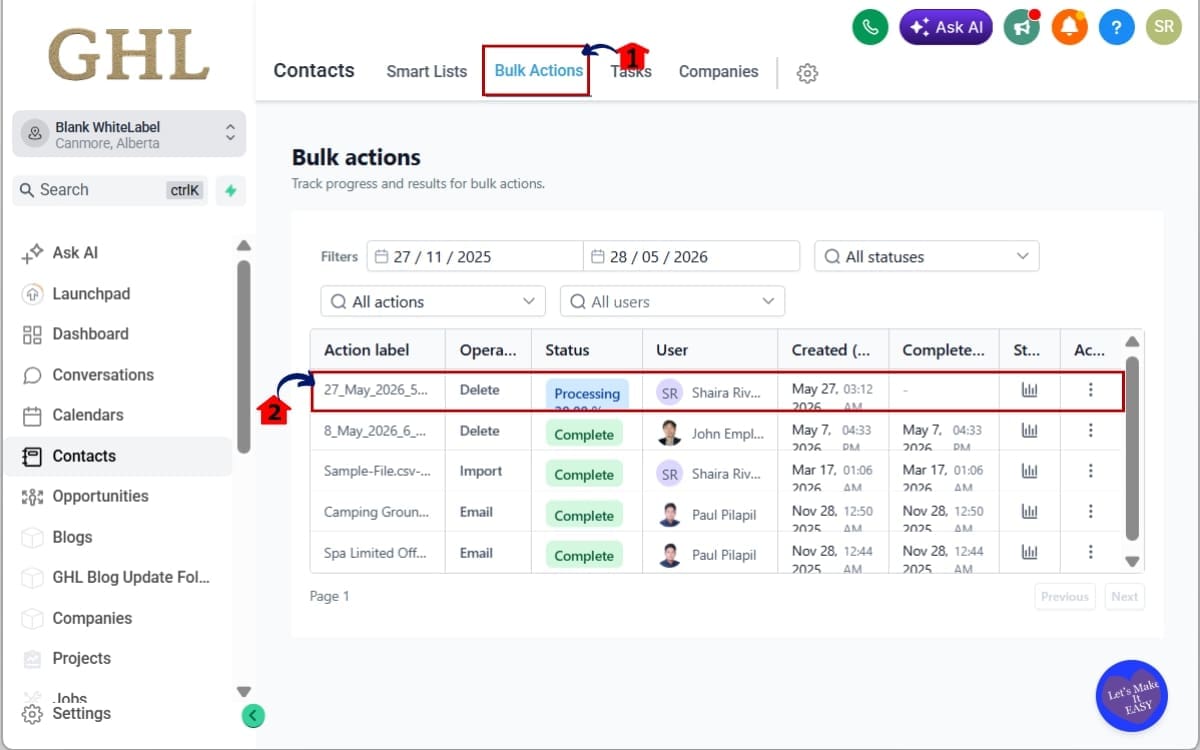
Task: Open the SR user avatar menu
Action: (x=1164, y=27)
